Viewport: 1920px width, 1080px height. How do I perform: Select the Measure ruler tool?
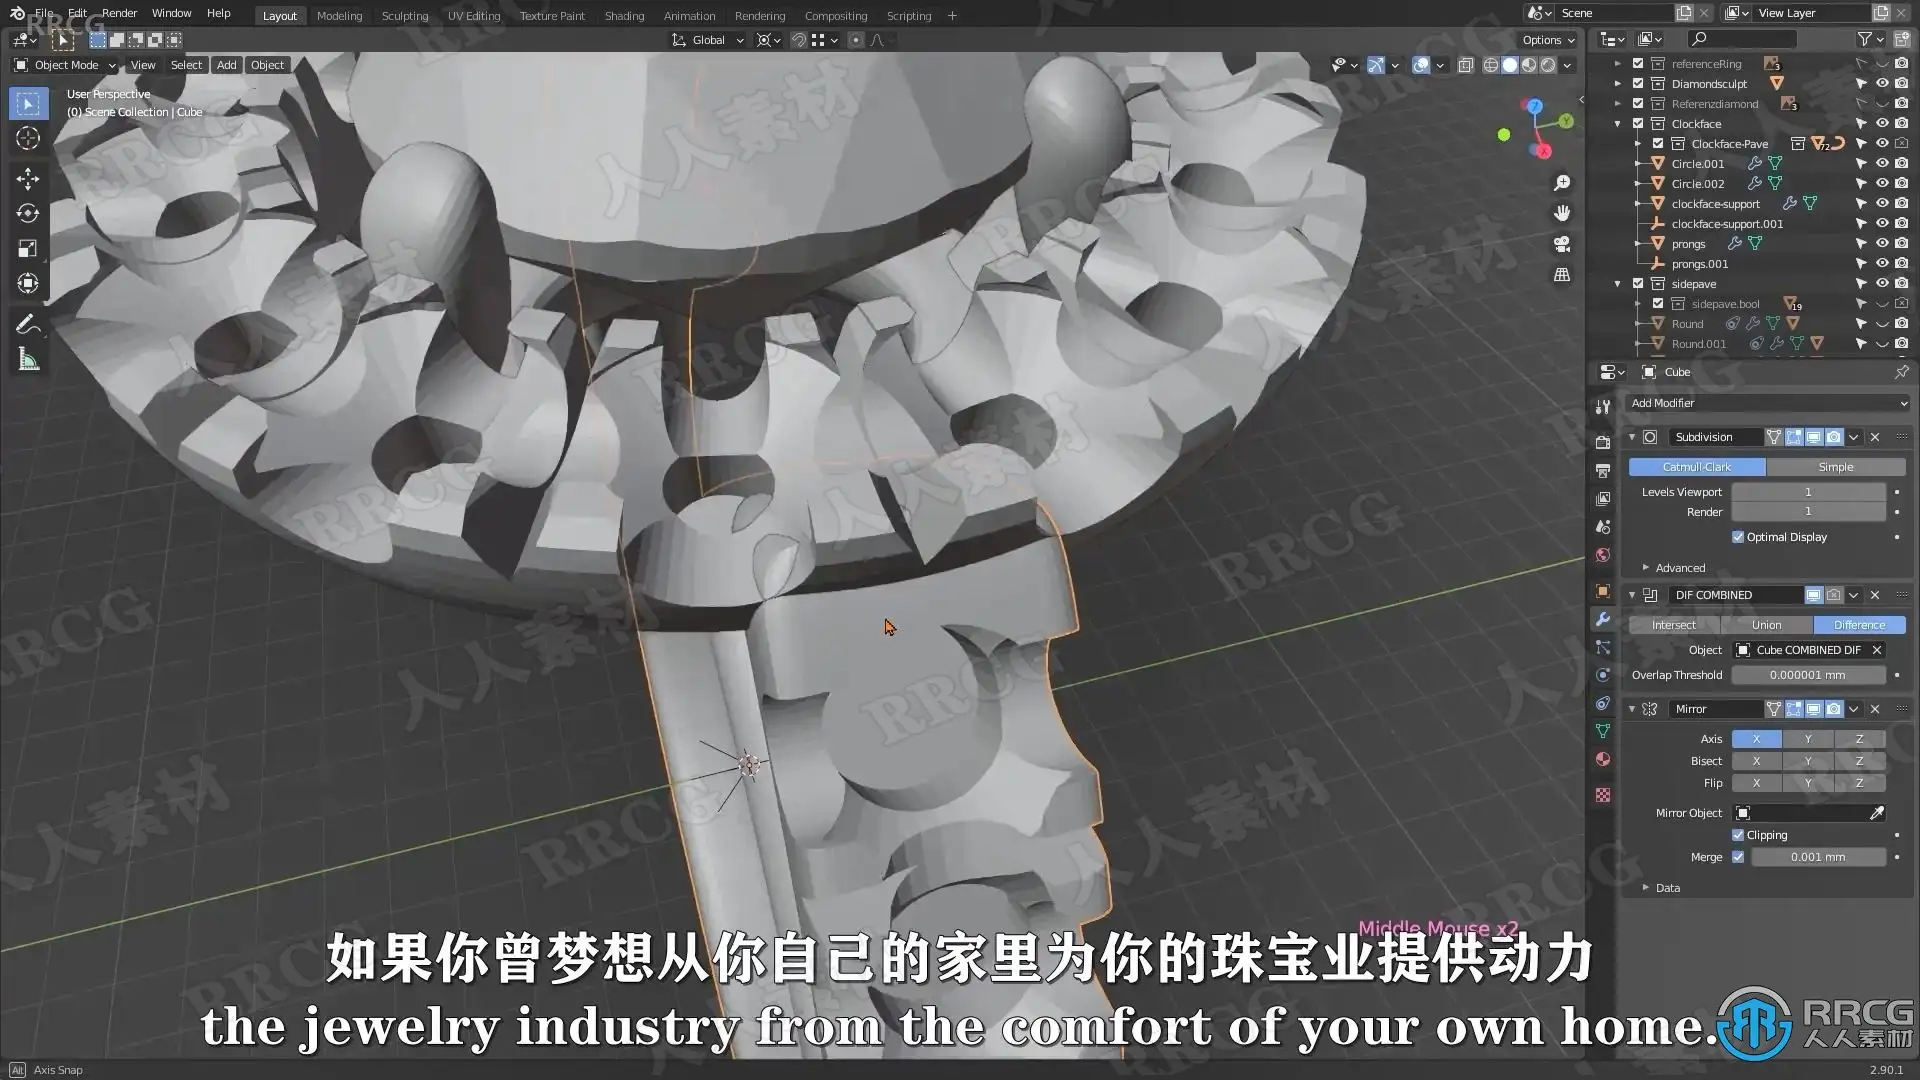click(x=28, y=360)
